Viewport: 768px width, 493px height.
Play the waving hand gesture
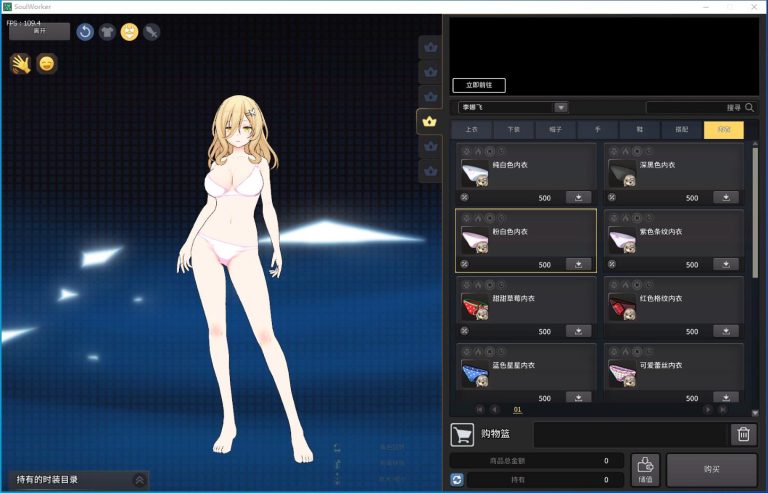[x=21, y=64]
